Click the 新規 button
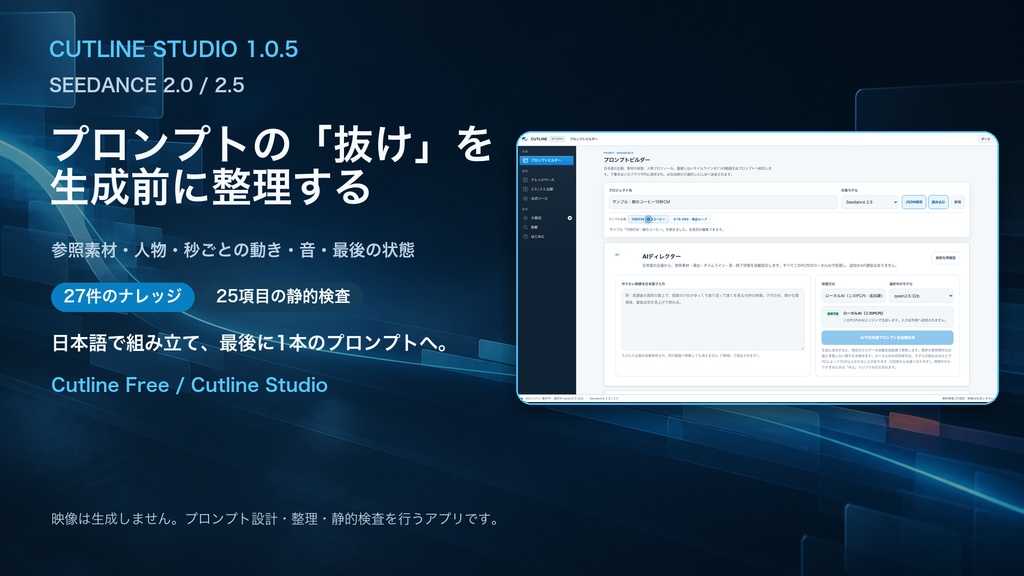Screen dimensions: 1024x576 [x=957, y=202]
